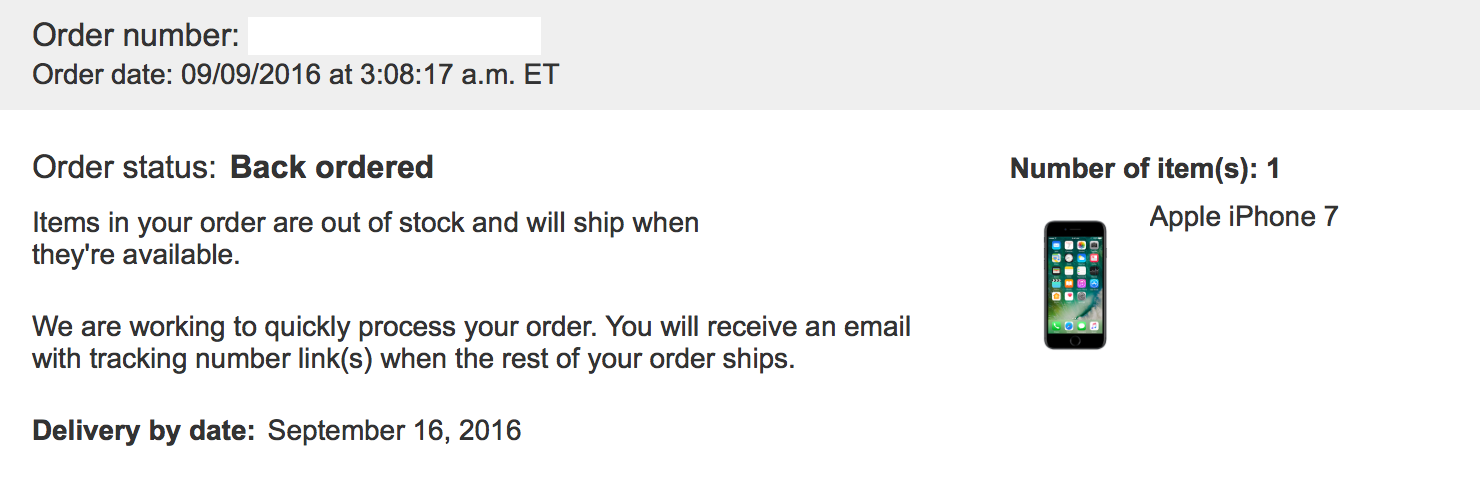Click the Apple iPhone 7 product thumbnail

pyautogui.click(x=1075, y=285)
